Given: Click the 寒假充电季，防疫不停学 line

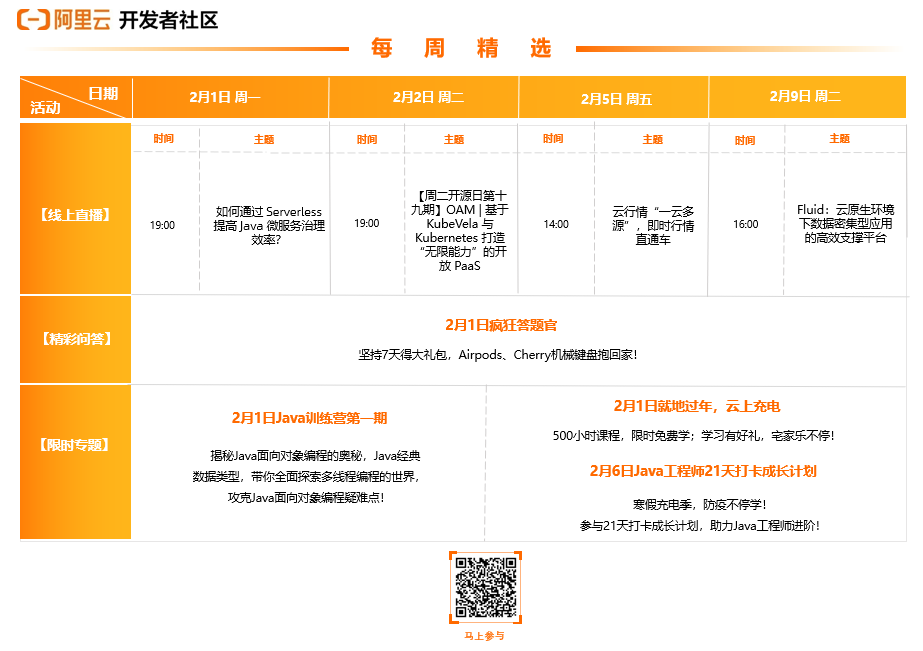Looking at the screenshot, I should [699, 504].
